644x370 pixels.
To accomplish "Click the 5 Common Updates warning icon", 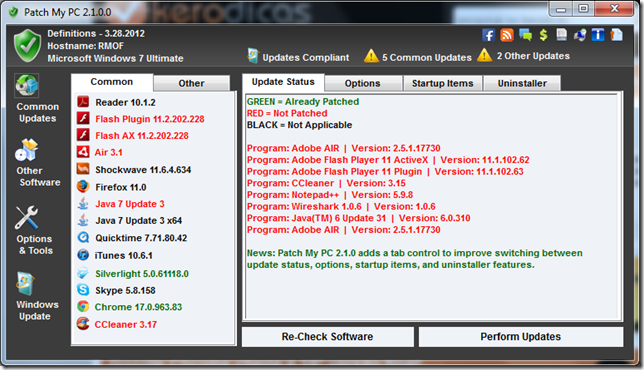I will click(371, 56).
